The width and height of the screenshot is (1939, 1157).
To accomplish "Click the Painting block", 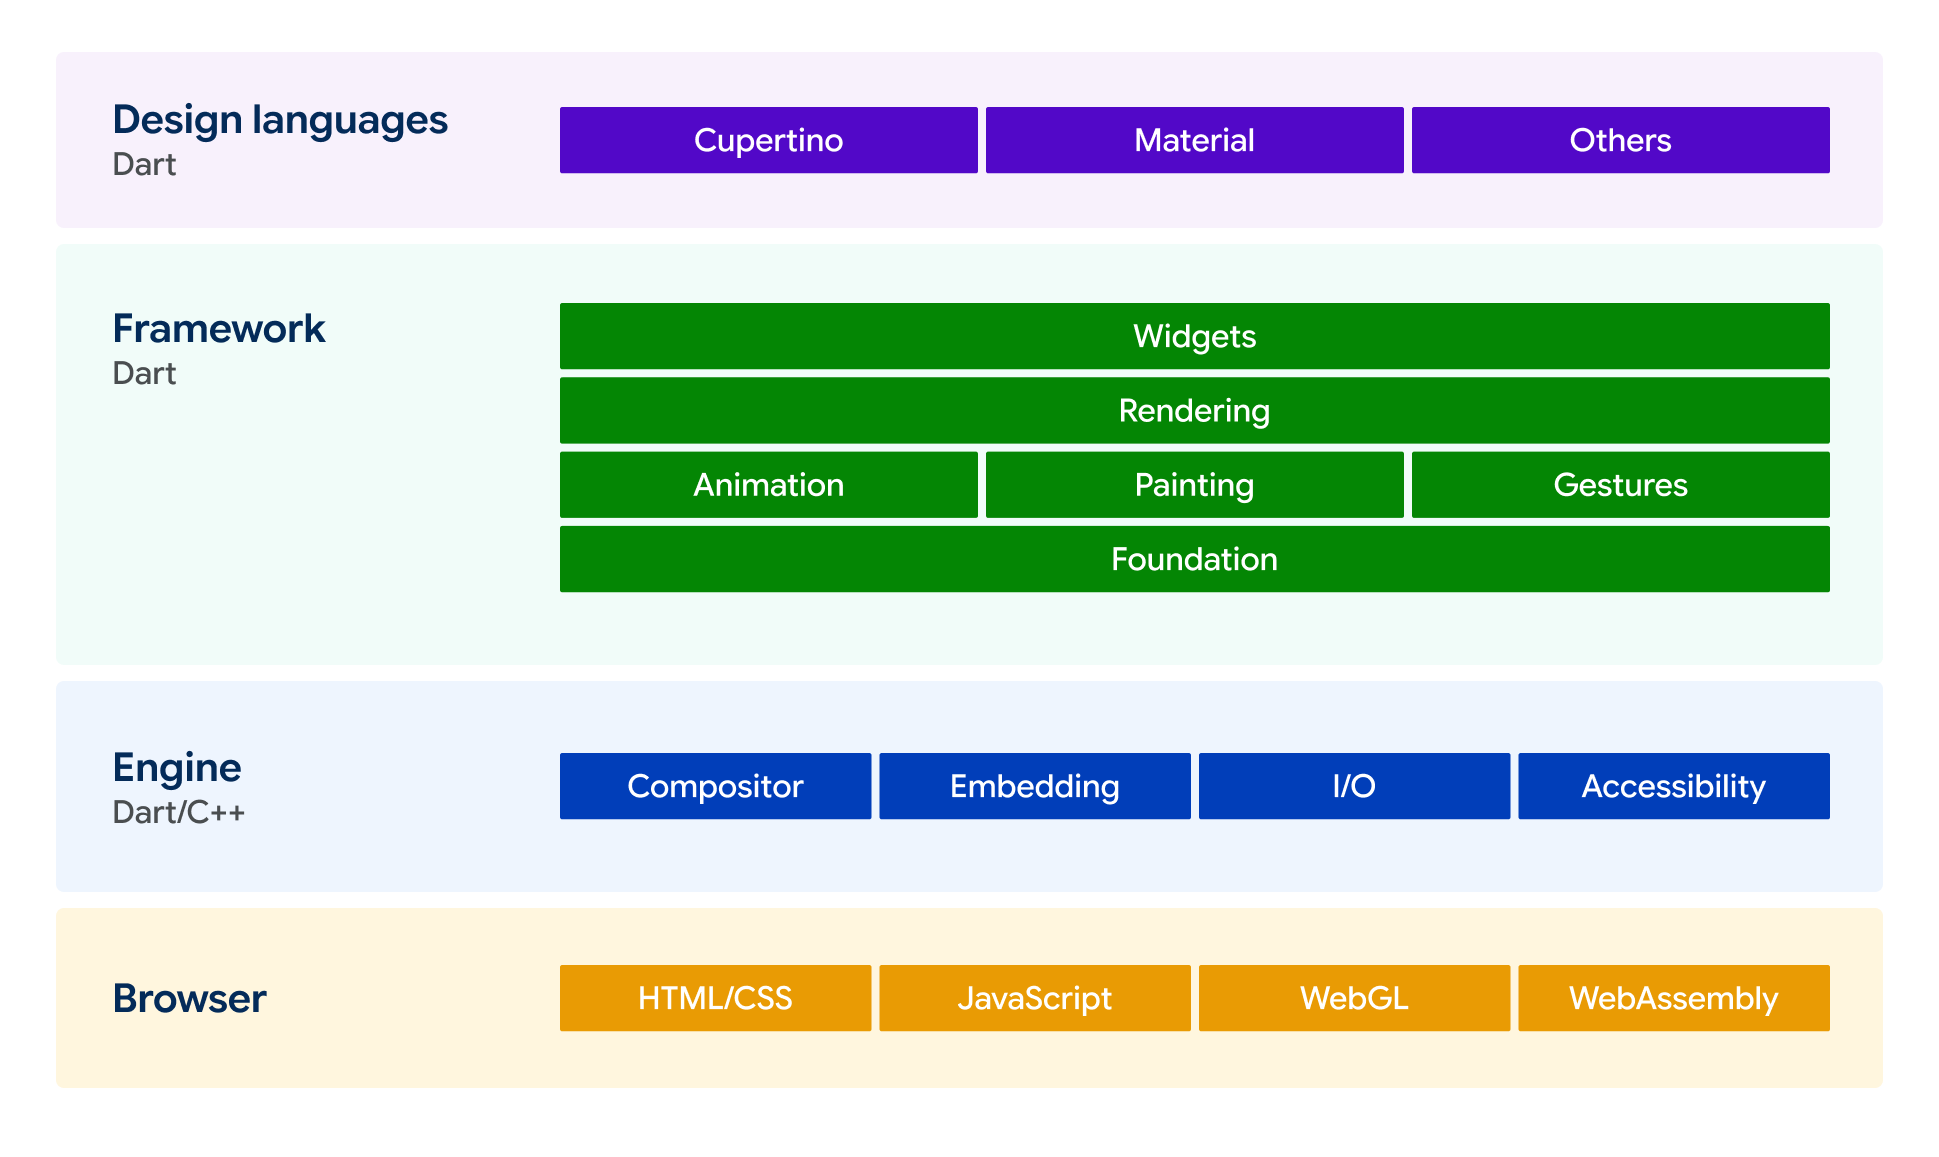I will pos(1194,484).
